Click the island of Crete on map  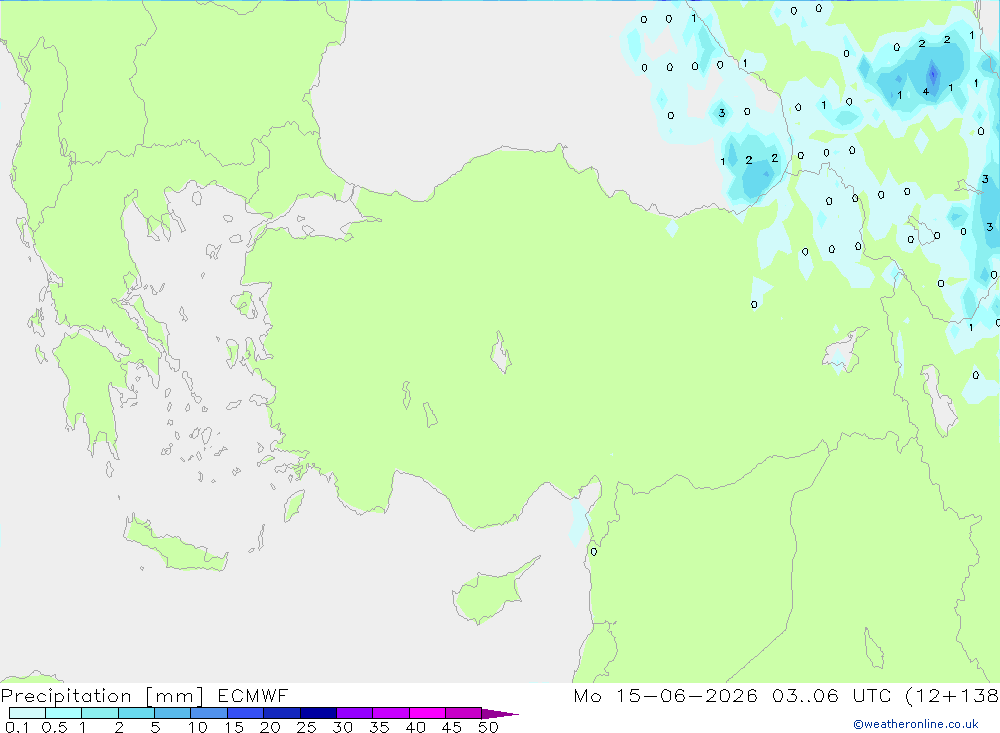click(x=173, y=545)
